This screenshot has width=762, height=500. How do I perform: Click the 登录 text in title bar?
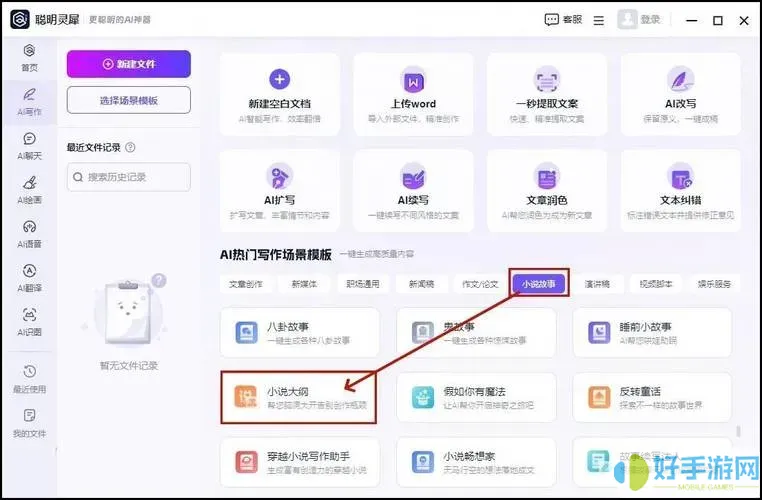pos(650,20)
